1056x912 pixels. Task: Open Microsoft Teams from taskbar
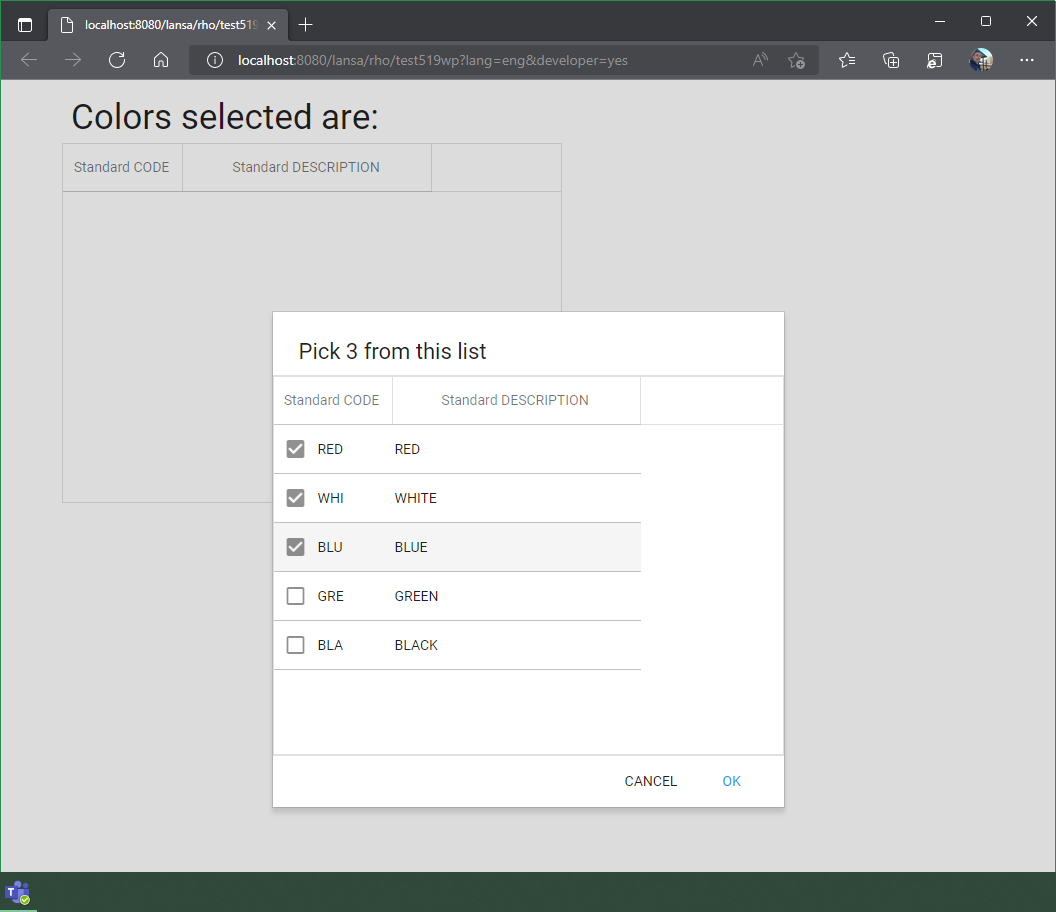(x=18, y=893)
